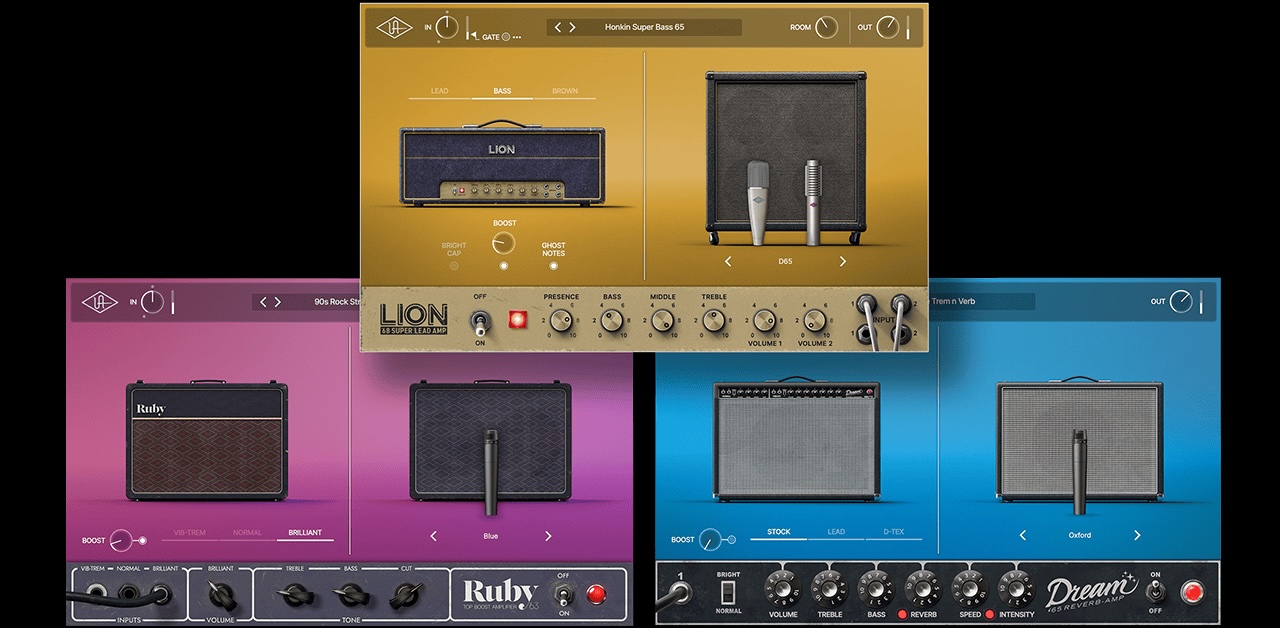The width and height of the screenshot is (1280, 628).
Task: Click the red pilot light on the Lion panel
Action: click(x=518, y=321)
